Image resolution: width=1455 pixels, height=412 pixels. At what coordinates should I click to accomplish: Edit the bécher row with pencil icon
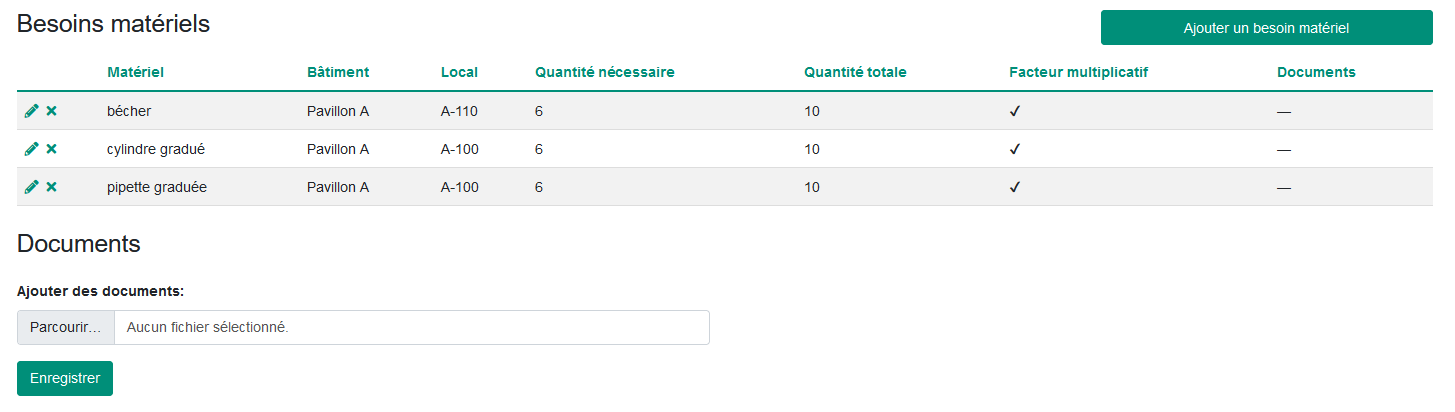(x=32, y=111)
